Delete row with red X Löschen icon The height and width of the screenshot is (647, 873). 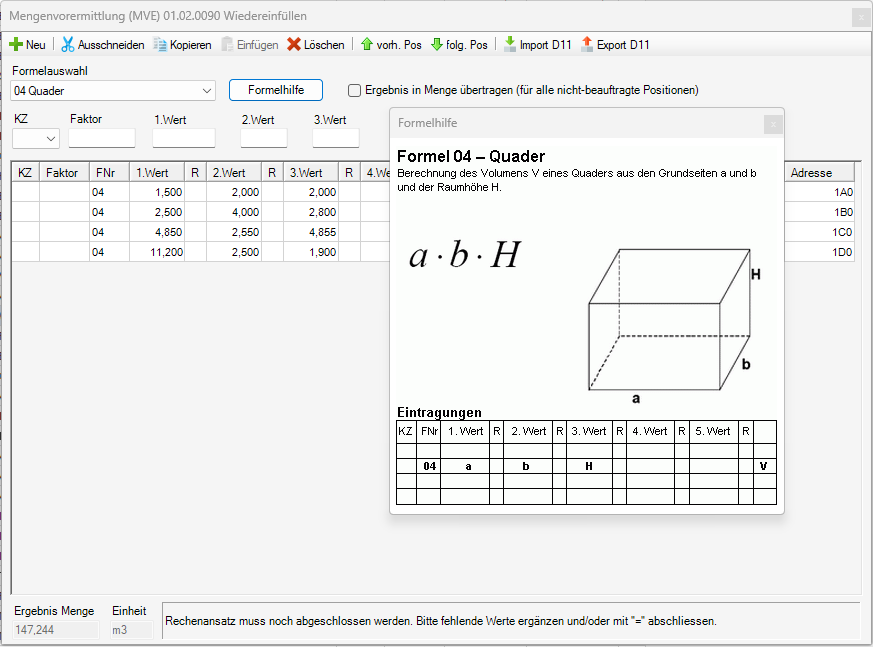coord(294,45)
